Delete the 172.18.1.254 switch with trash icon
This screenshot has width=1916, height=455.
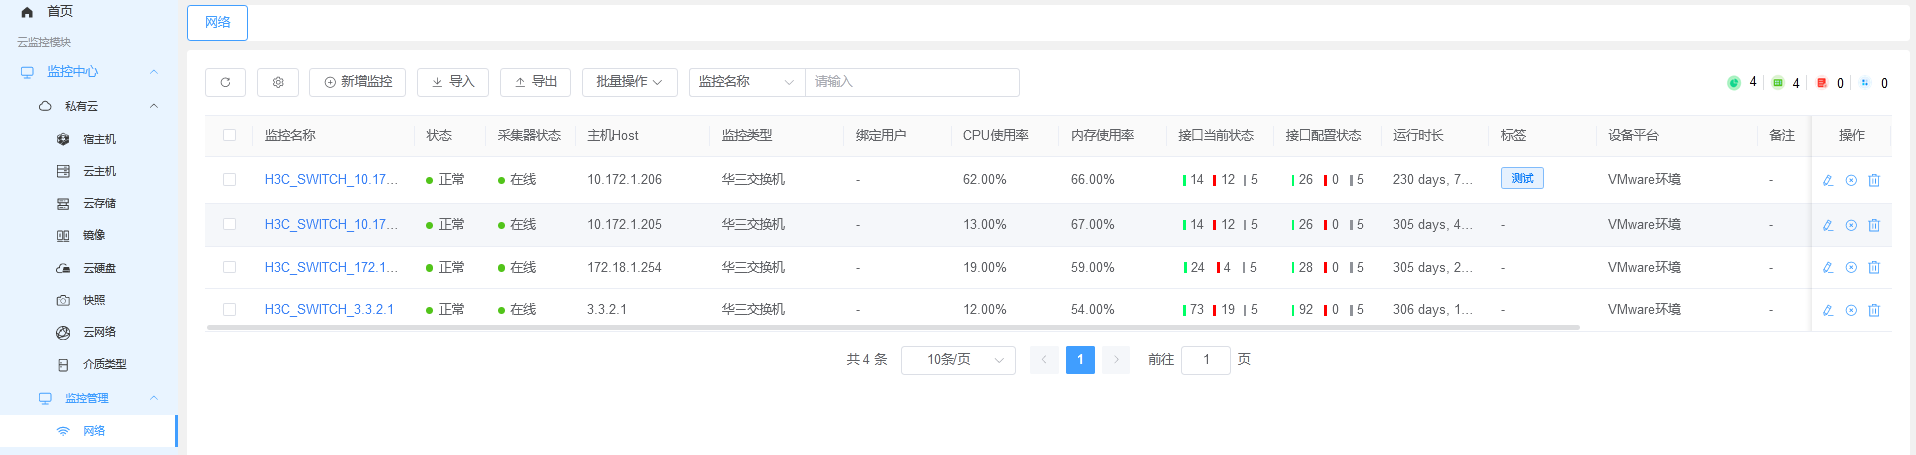coord(1874,267)
